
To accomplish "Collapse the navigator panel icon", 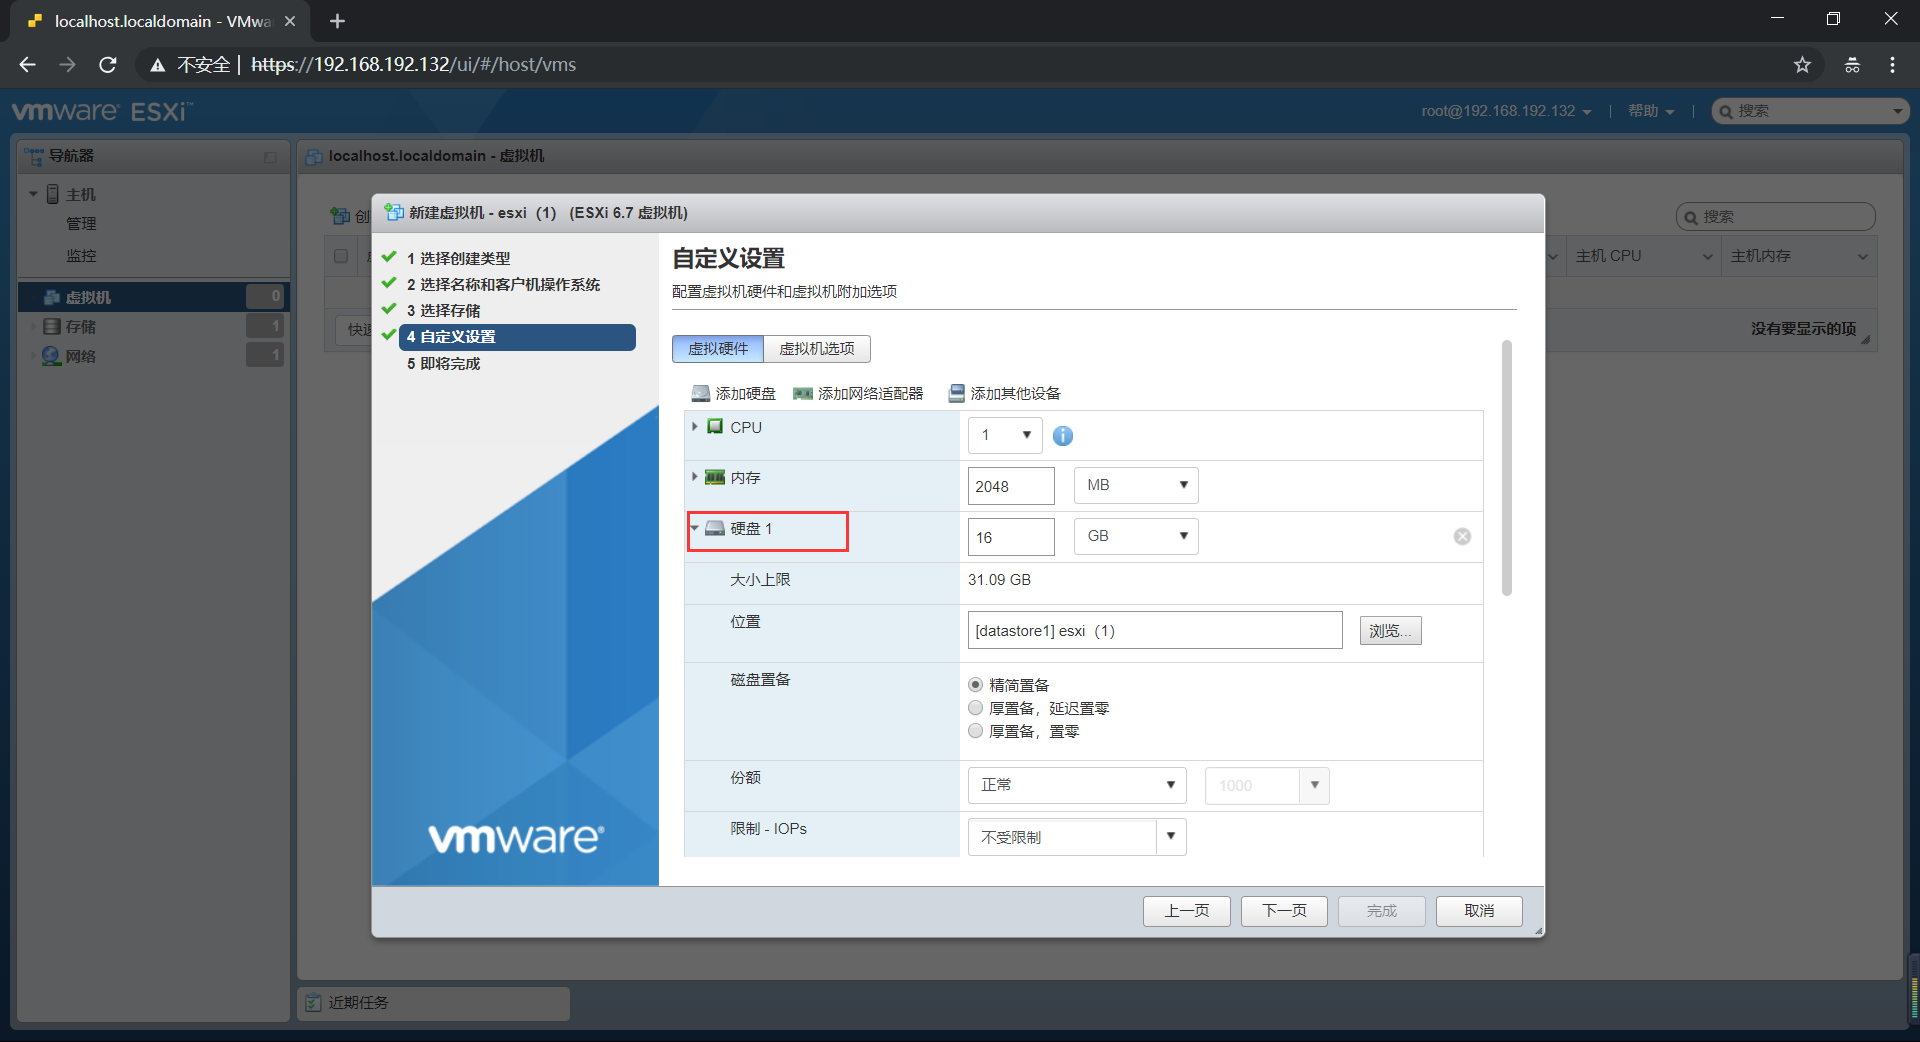I will pyautogui.click(x=270, y=157).
